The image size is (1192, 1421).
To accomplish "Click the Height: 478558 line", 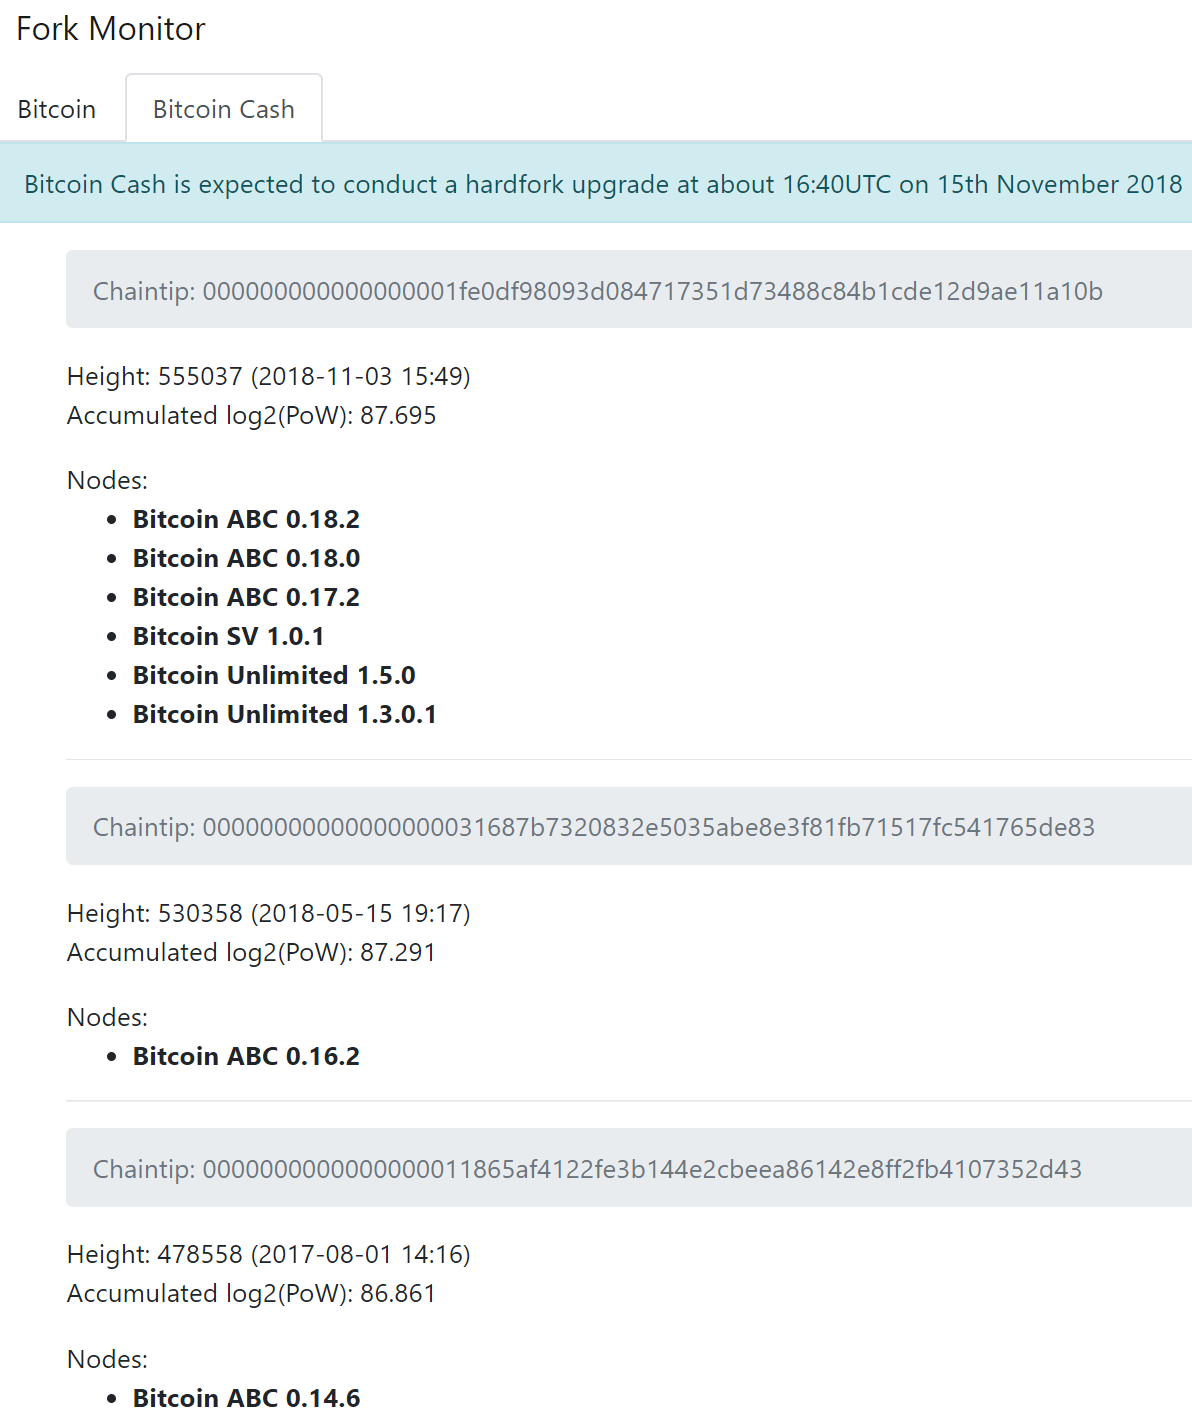I will tap(268, 1254).
